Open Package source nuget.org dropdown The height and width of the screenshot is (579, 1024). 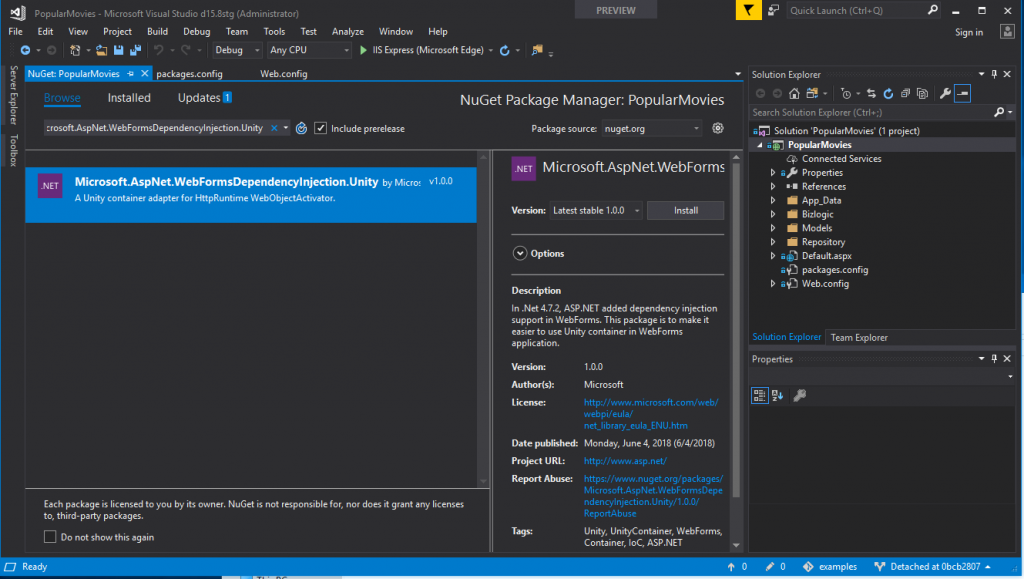(651, 129)
